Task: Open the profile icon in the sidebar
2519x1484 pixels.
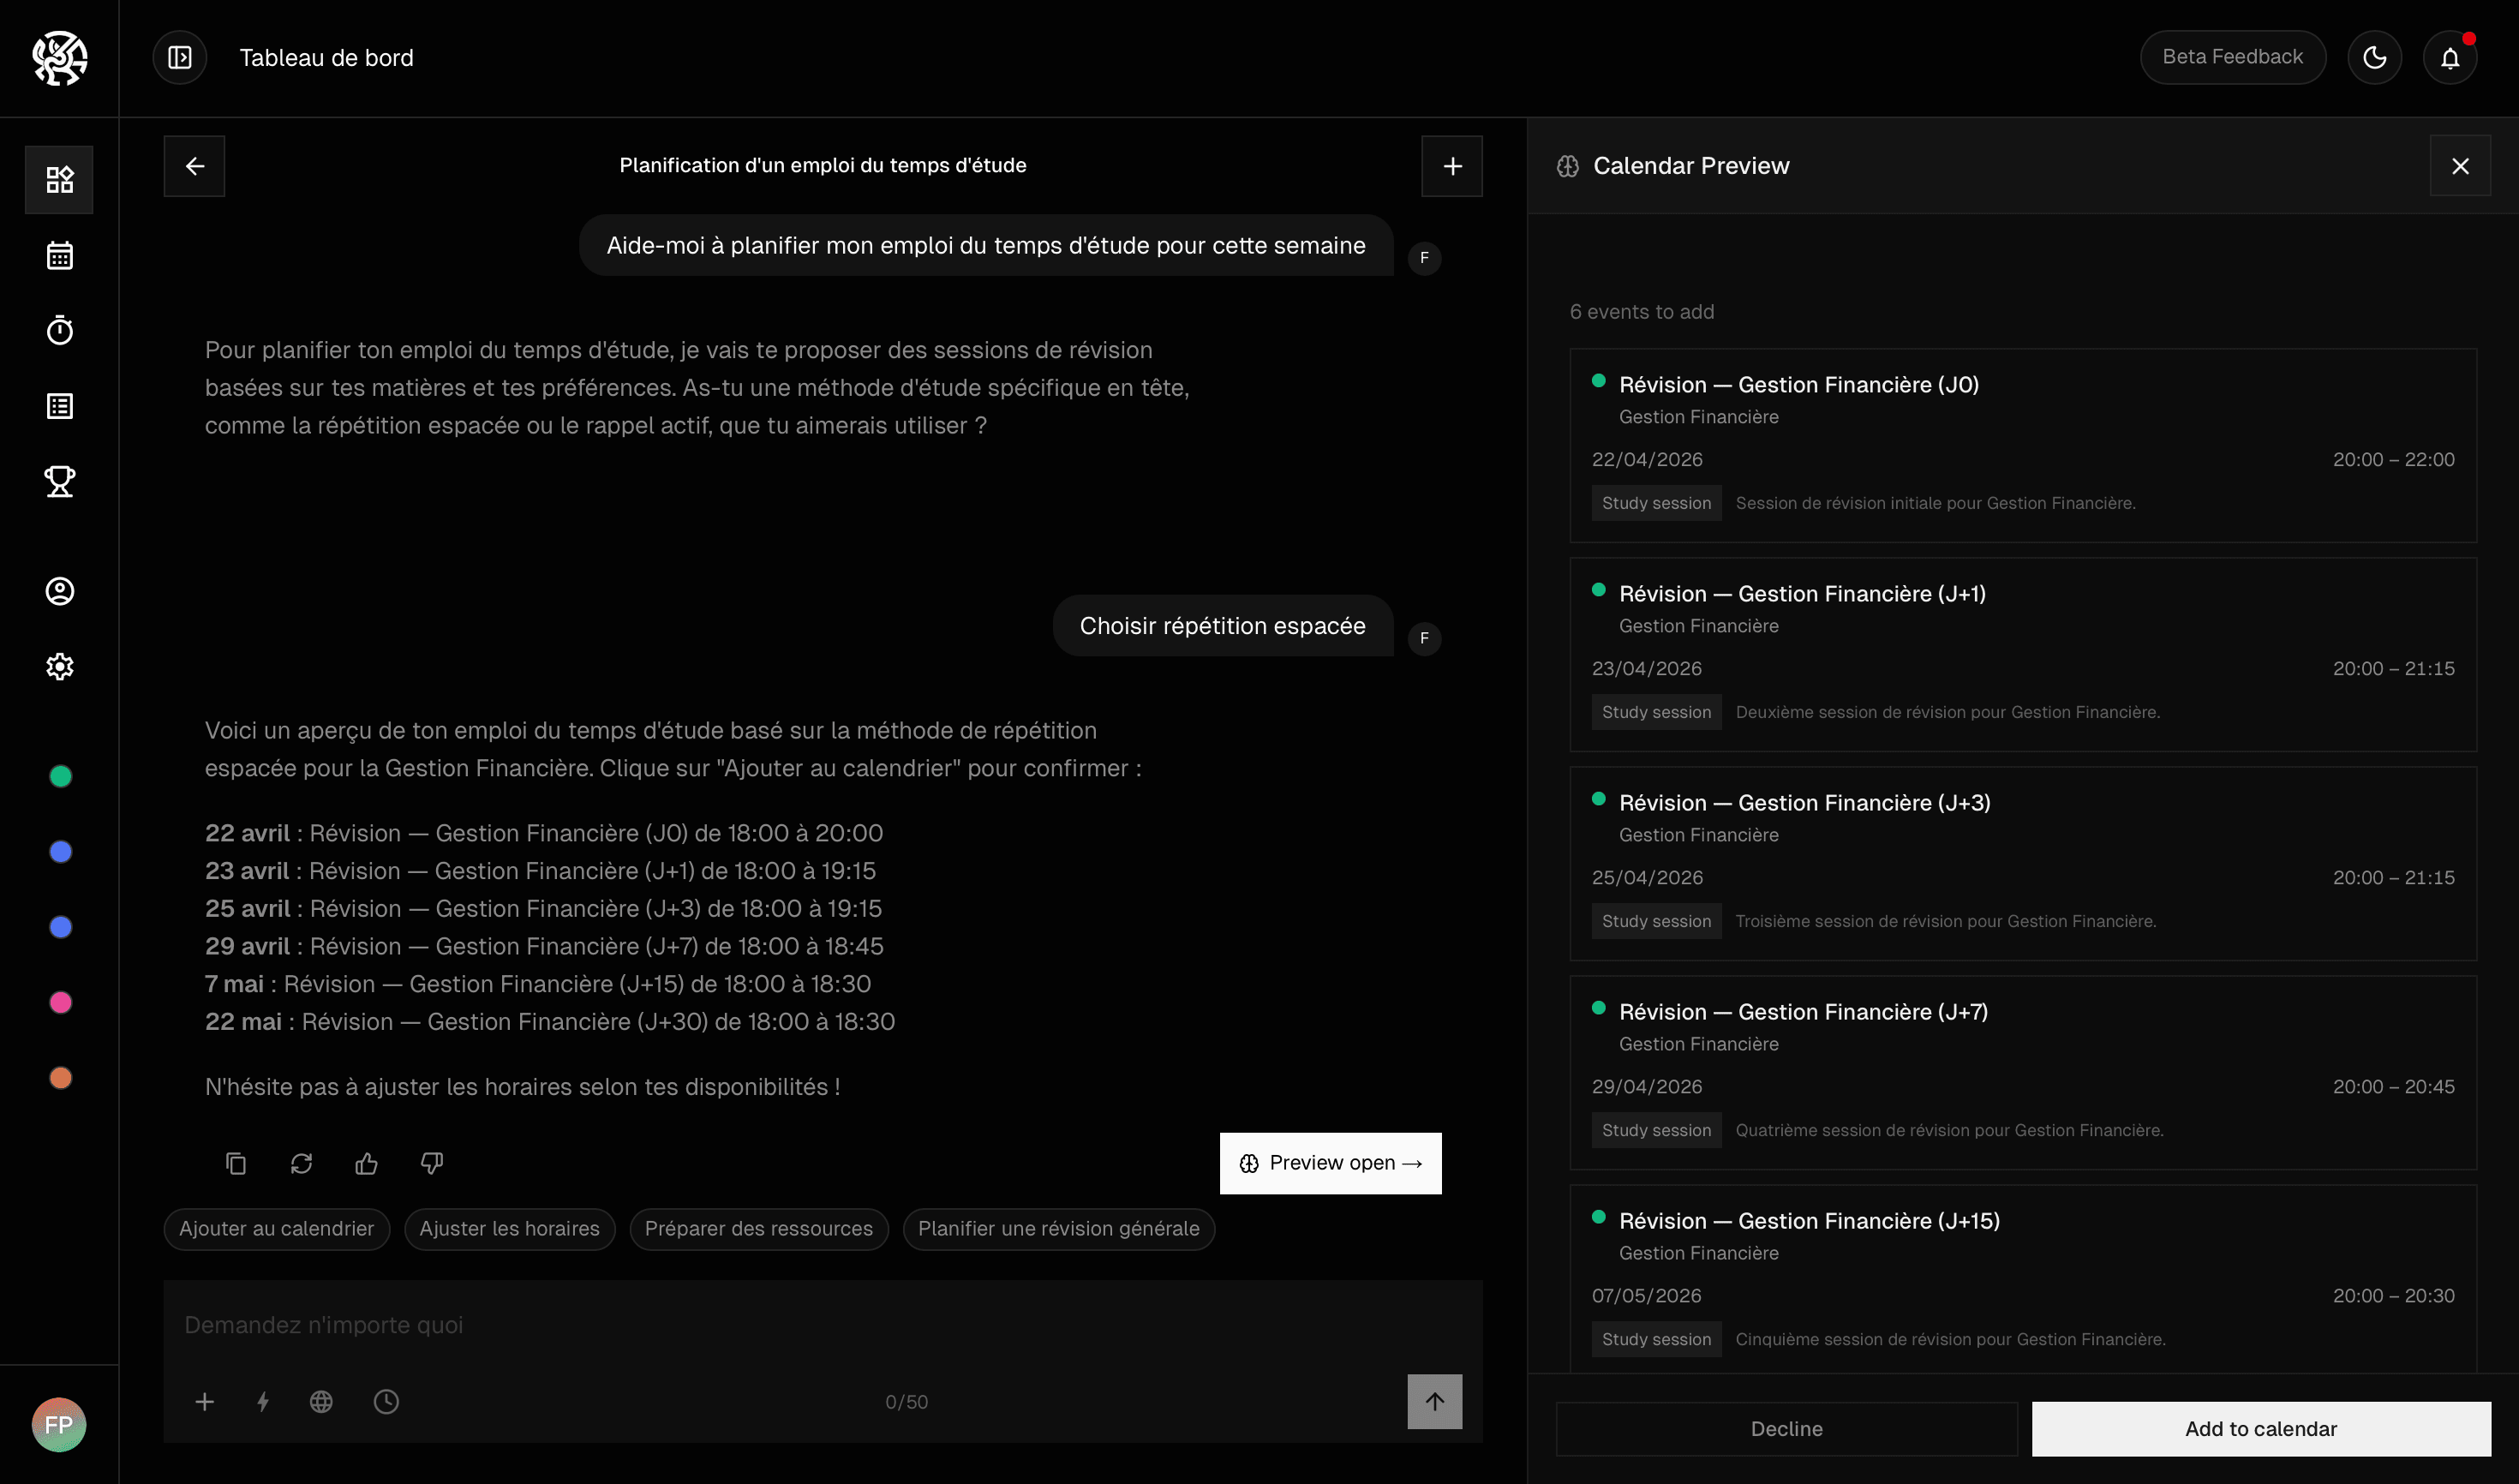Action: pos(59,590)
